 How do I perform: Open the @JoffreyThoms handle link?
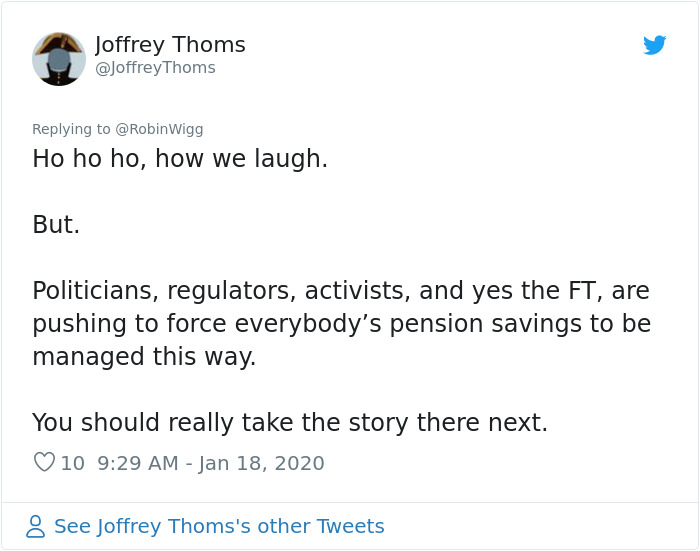(155, 68)
